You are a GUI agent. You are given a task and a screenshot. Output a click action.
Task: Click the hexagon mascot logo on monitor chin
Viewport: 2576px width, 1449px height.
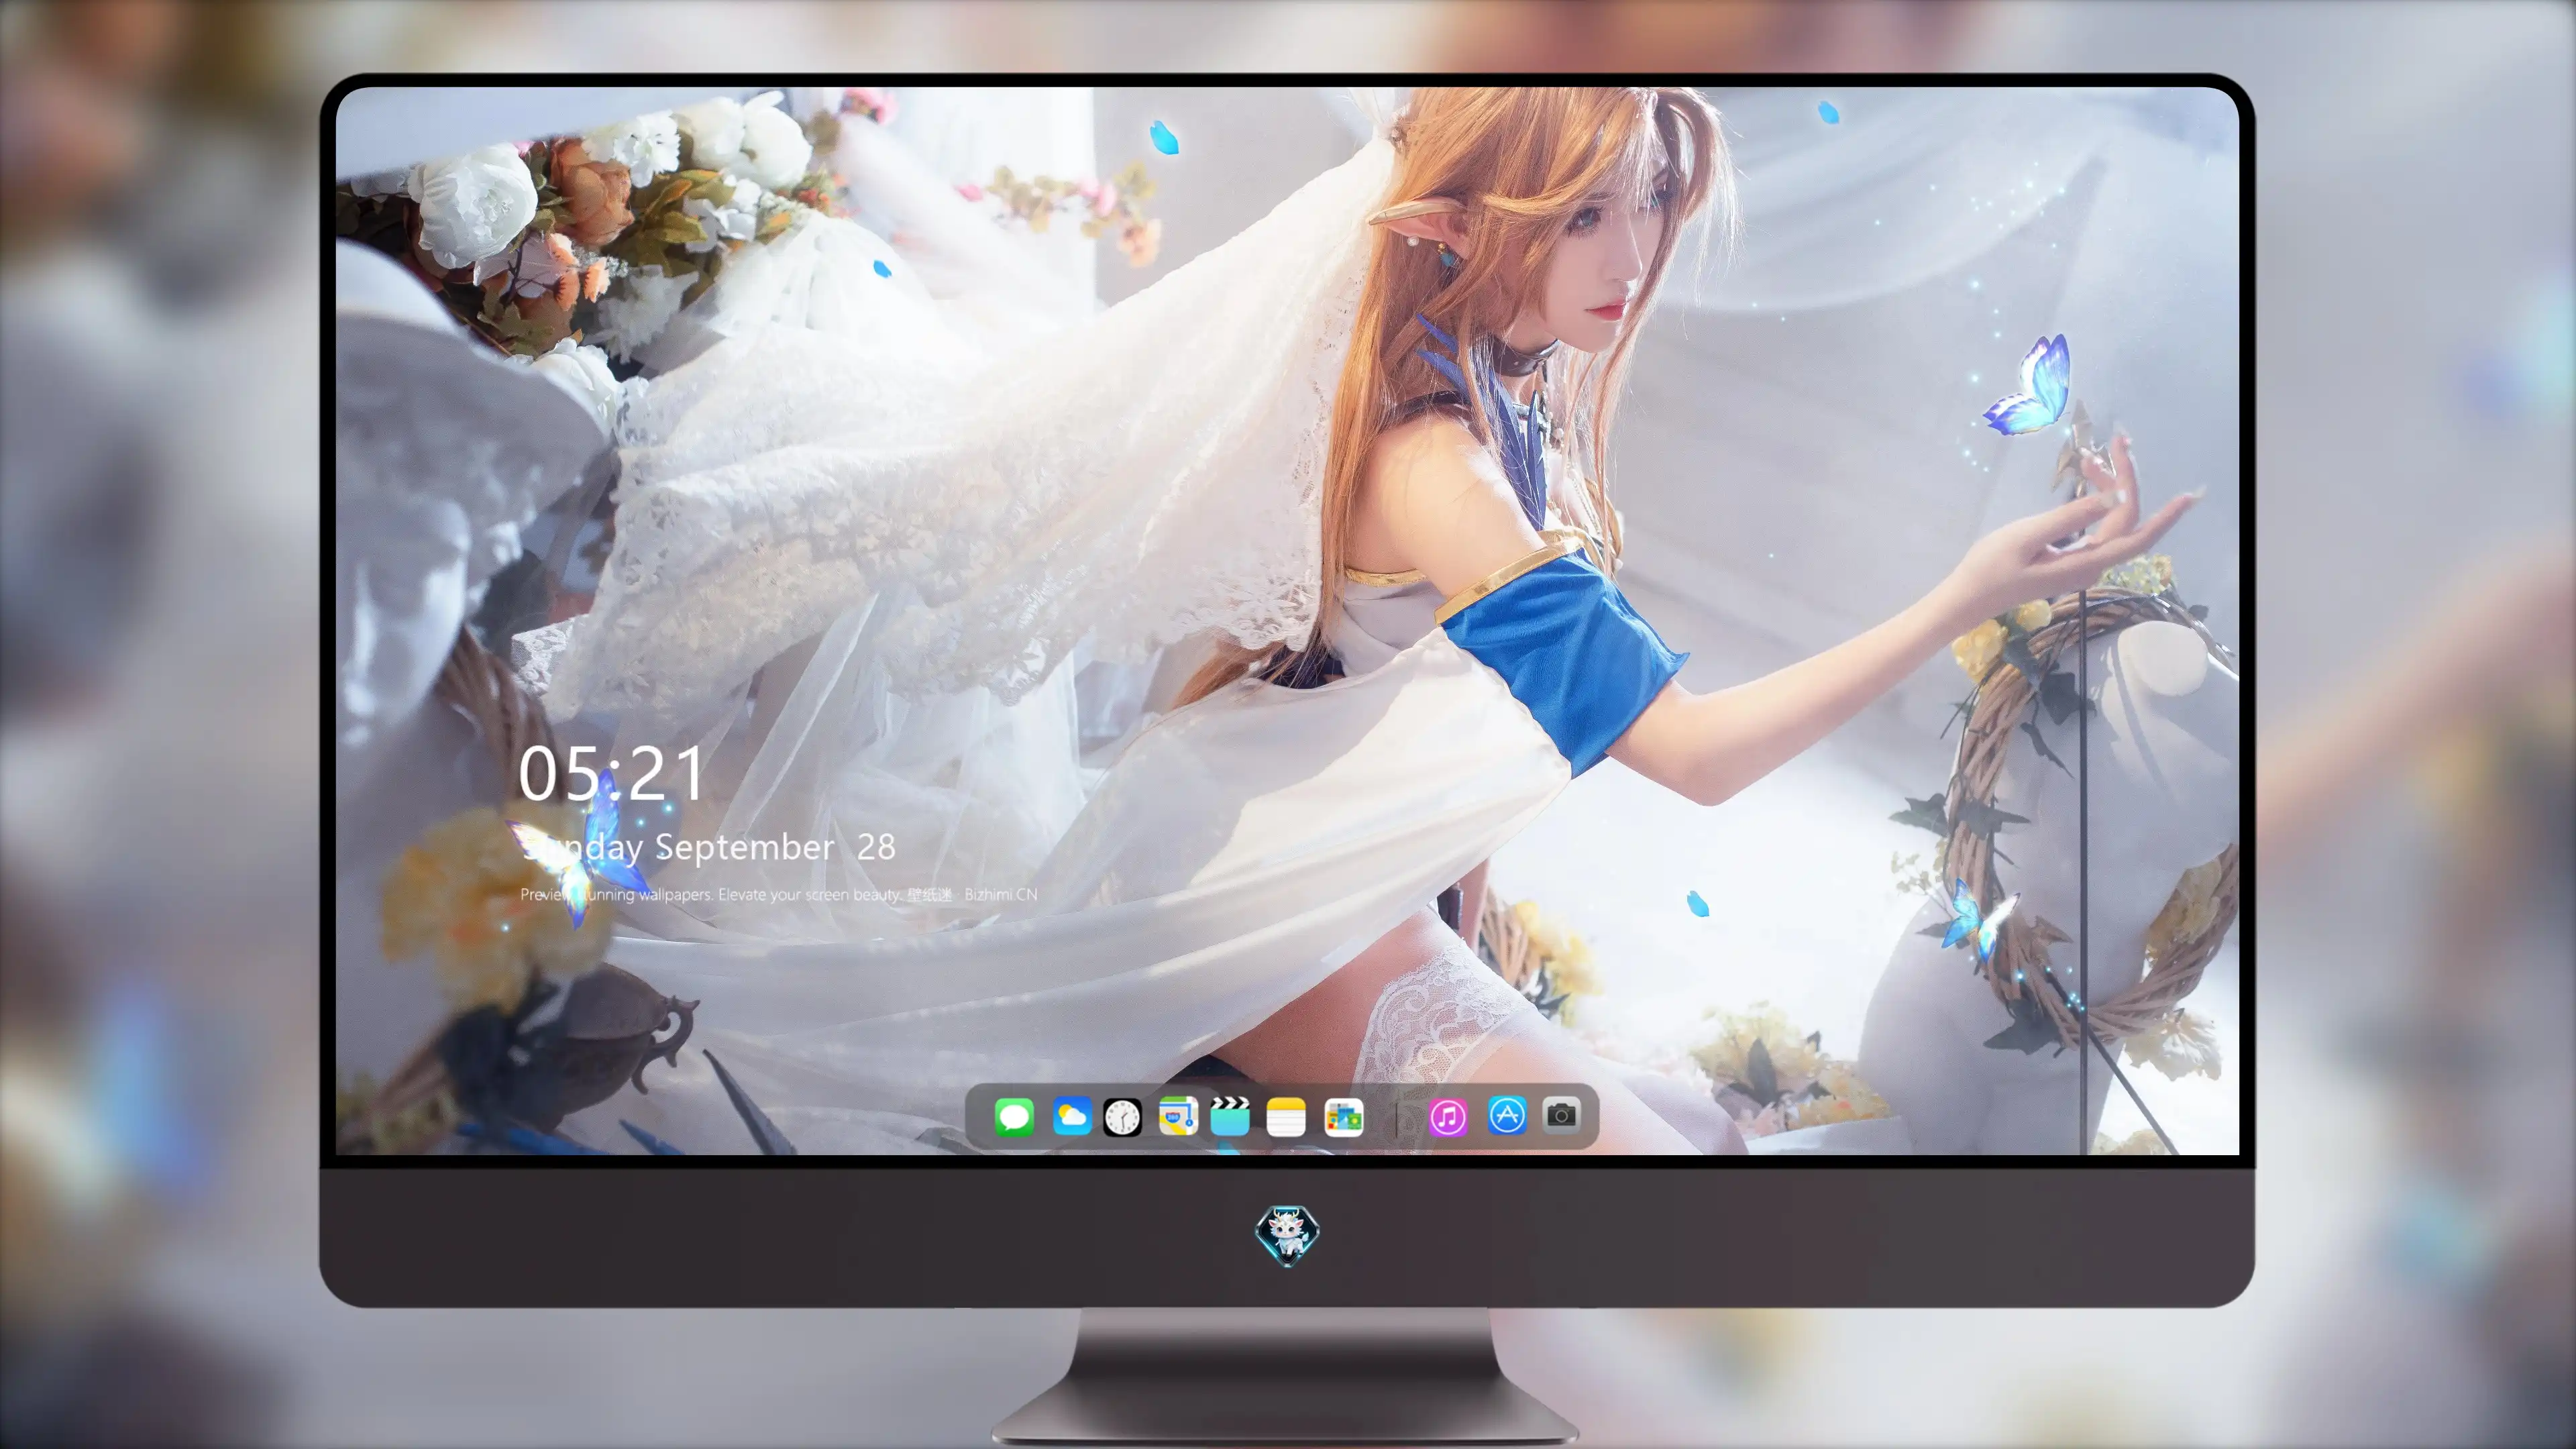pyautogui.click(x=1287, y=1234)
